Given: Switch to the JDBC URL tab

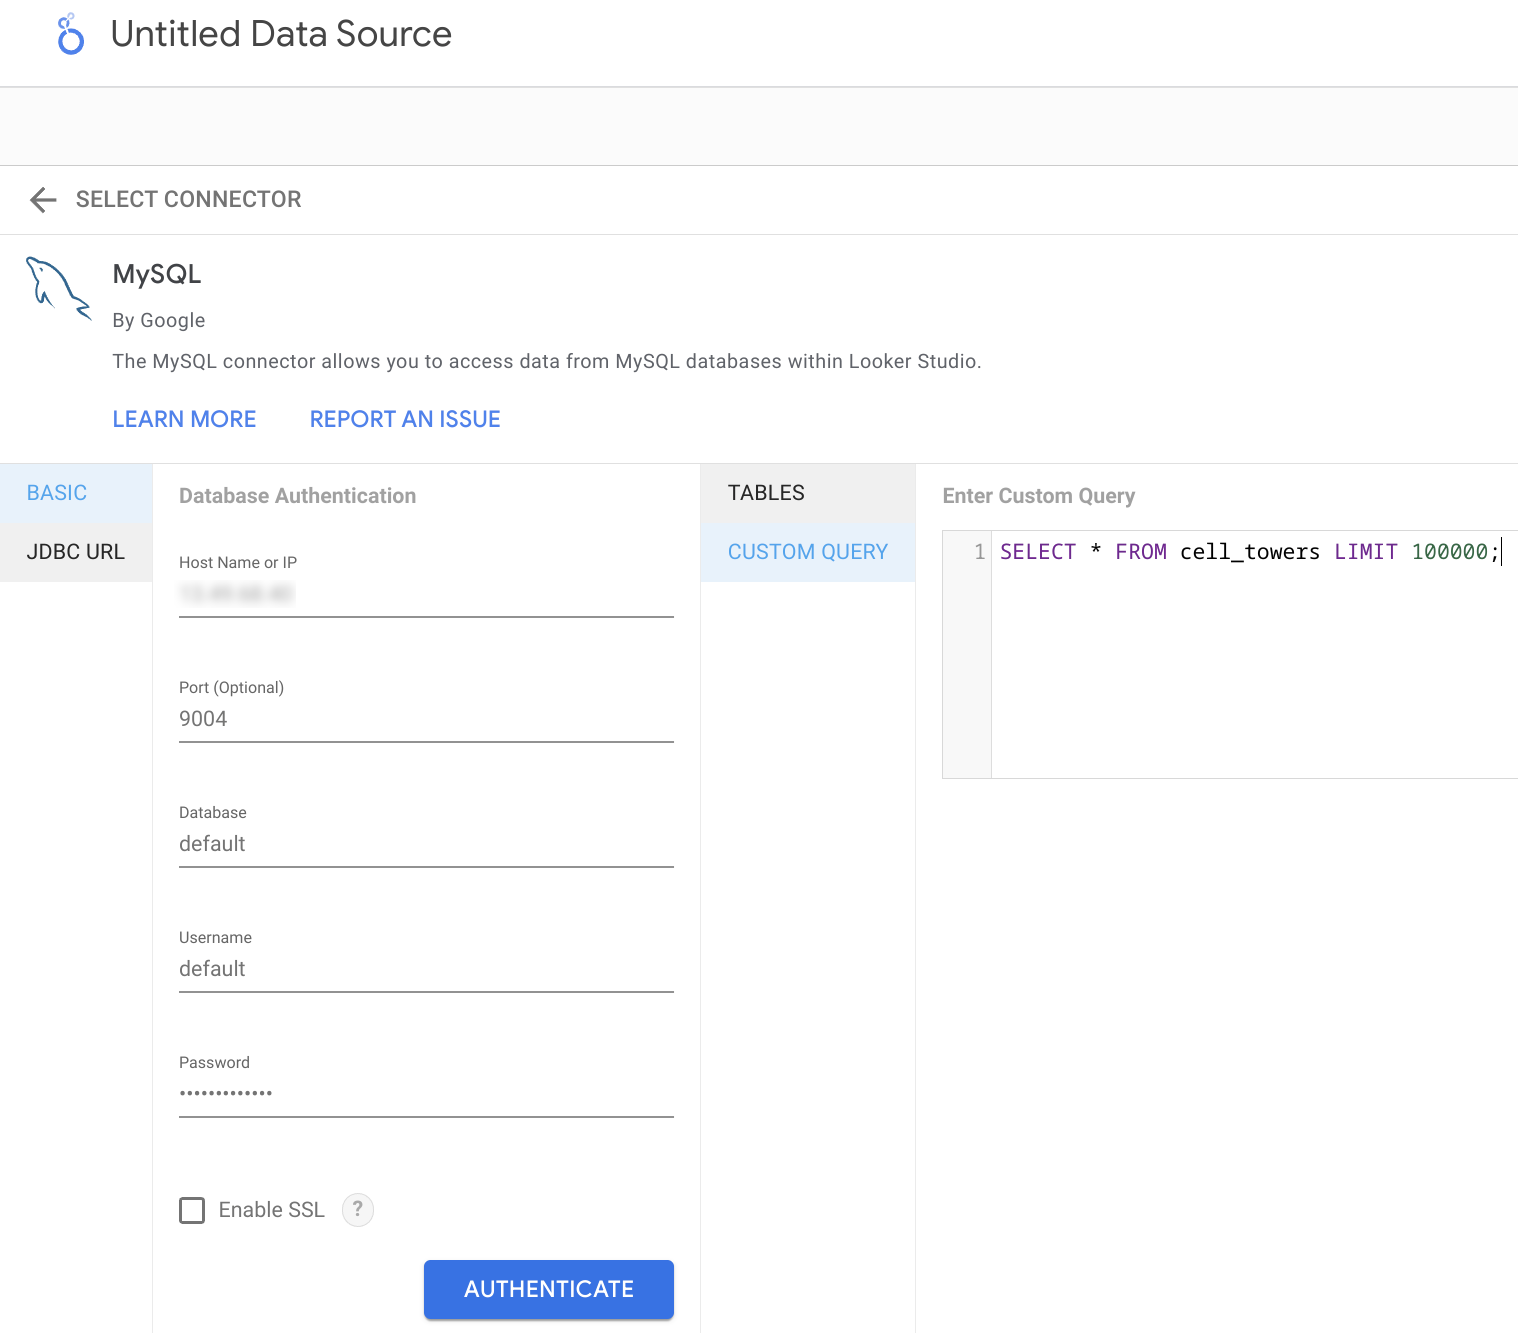Looking at the screenshot, I should click(x=75, y=551).
